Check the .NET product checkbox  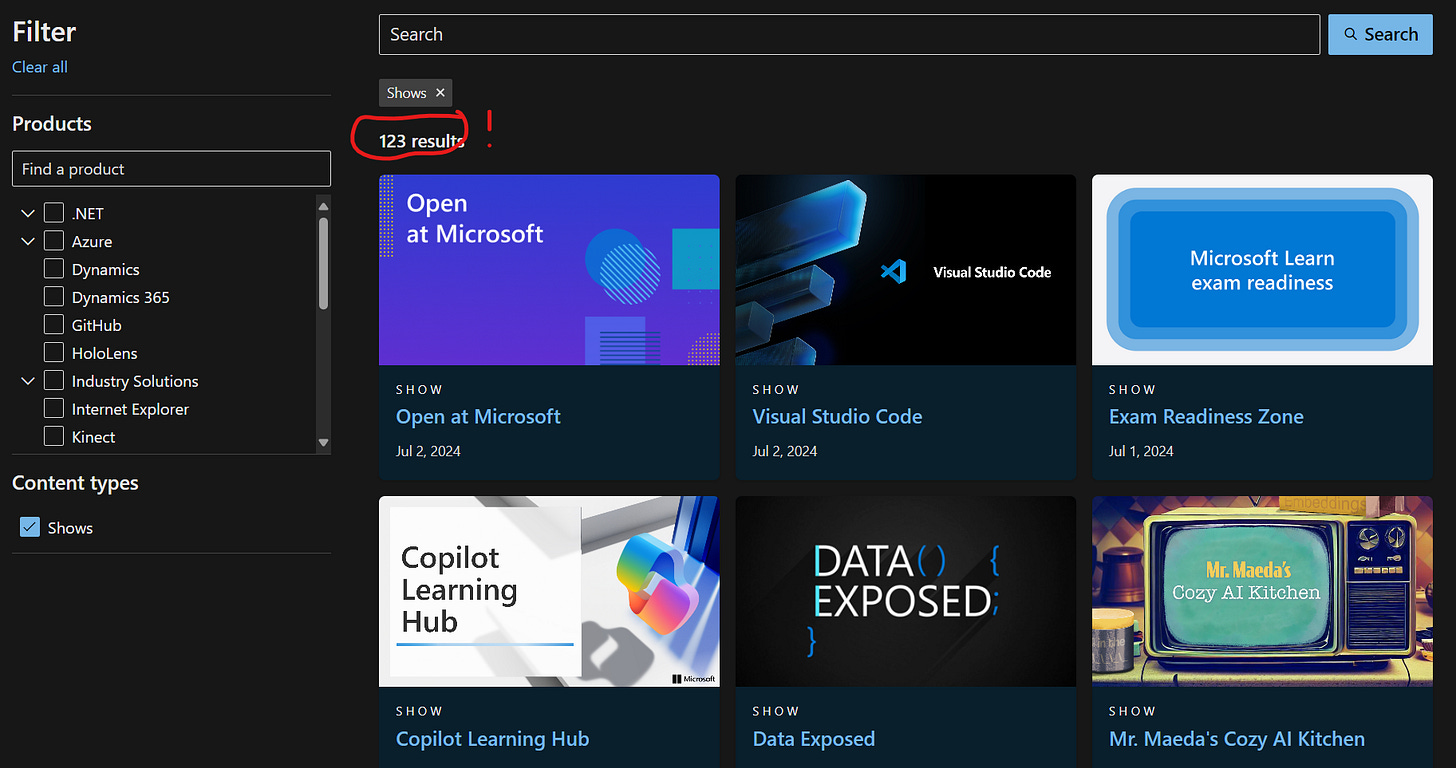[54, 213]
